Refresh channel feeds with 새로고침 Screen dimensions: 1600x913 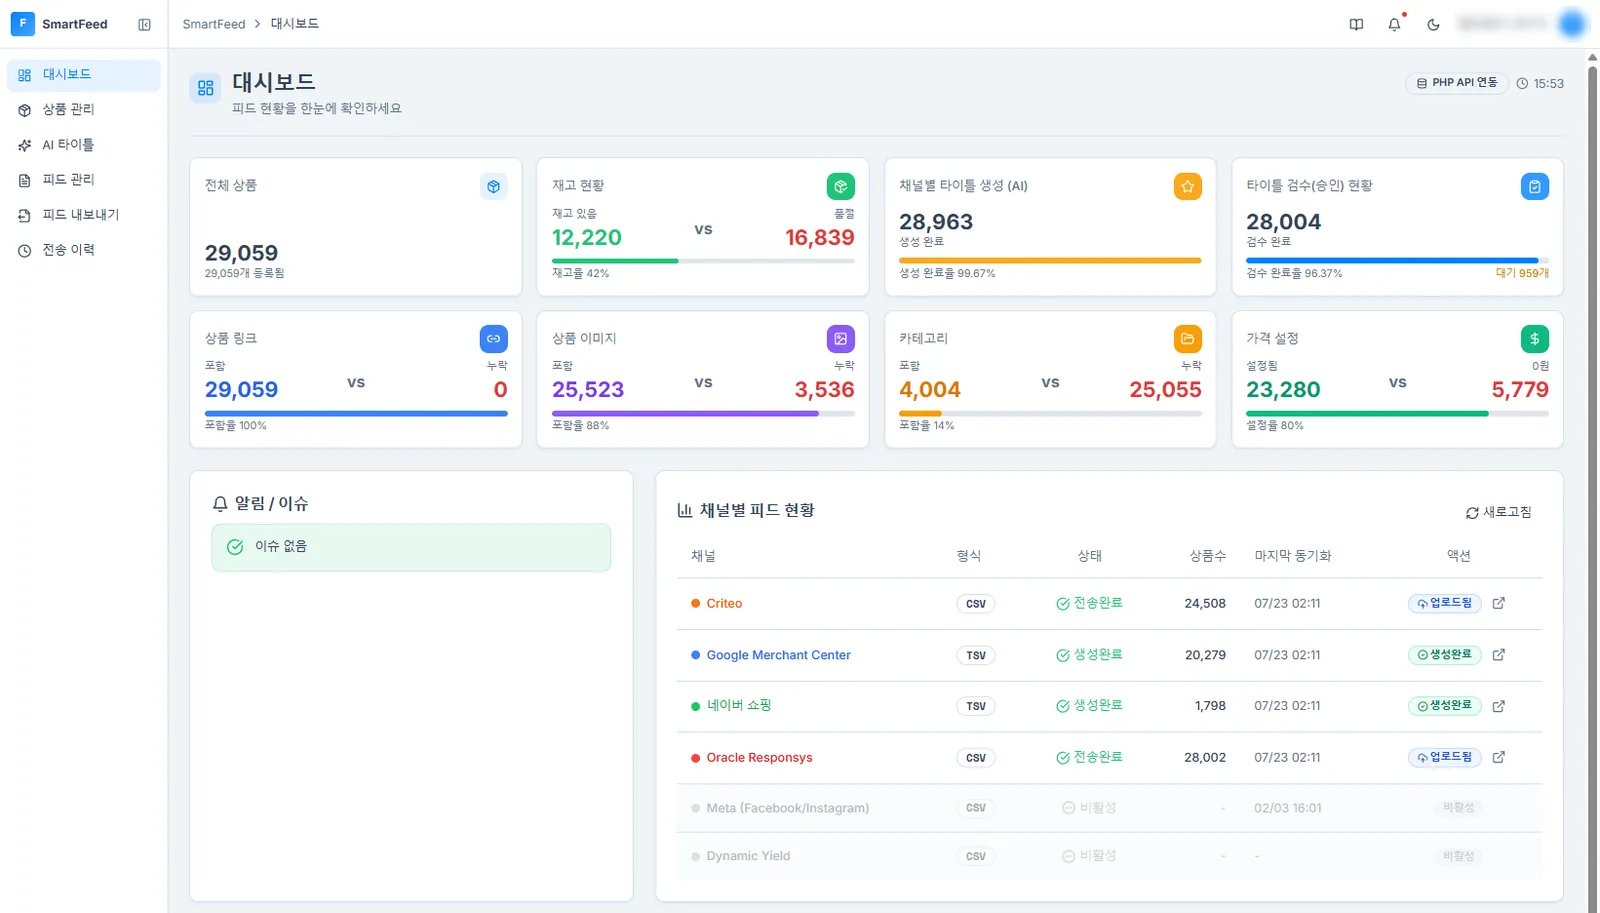click(1498, 512)
